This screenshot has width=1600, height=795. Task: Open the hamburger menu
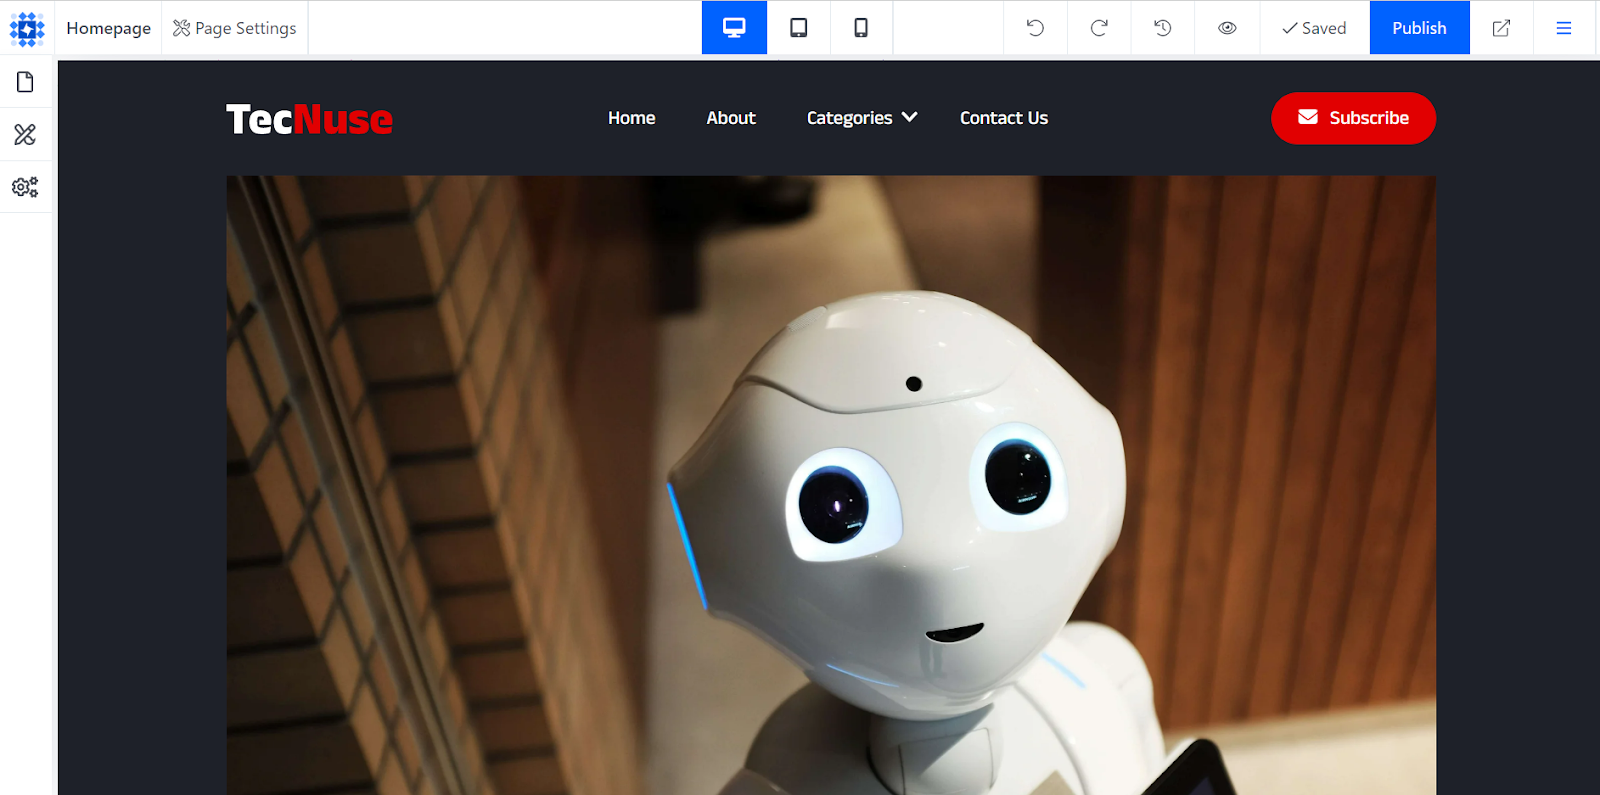pos(1564,28)
